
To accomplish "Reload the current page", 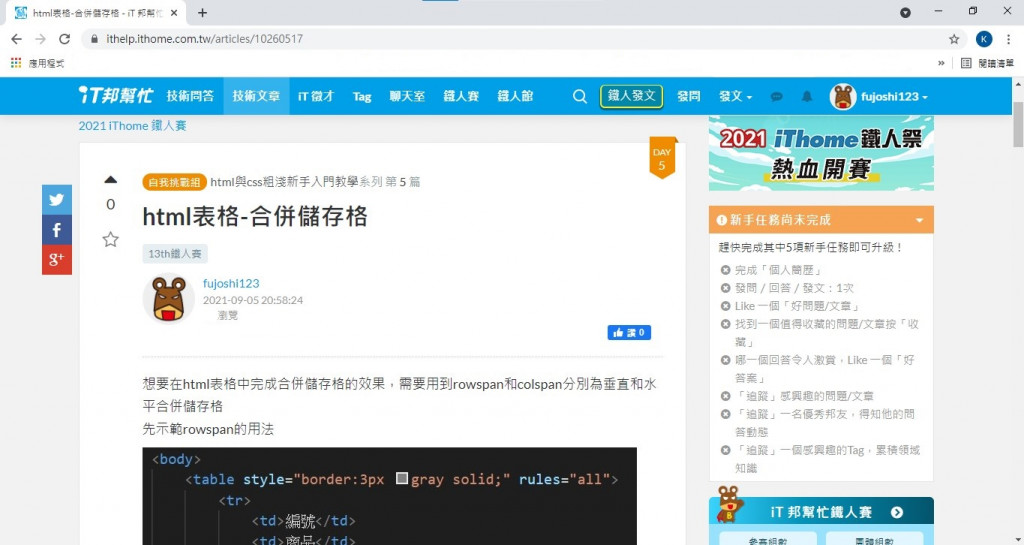I will [64, 39].
